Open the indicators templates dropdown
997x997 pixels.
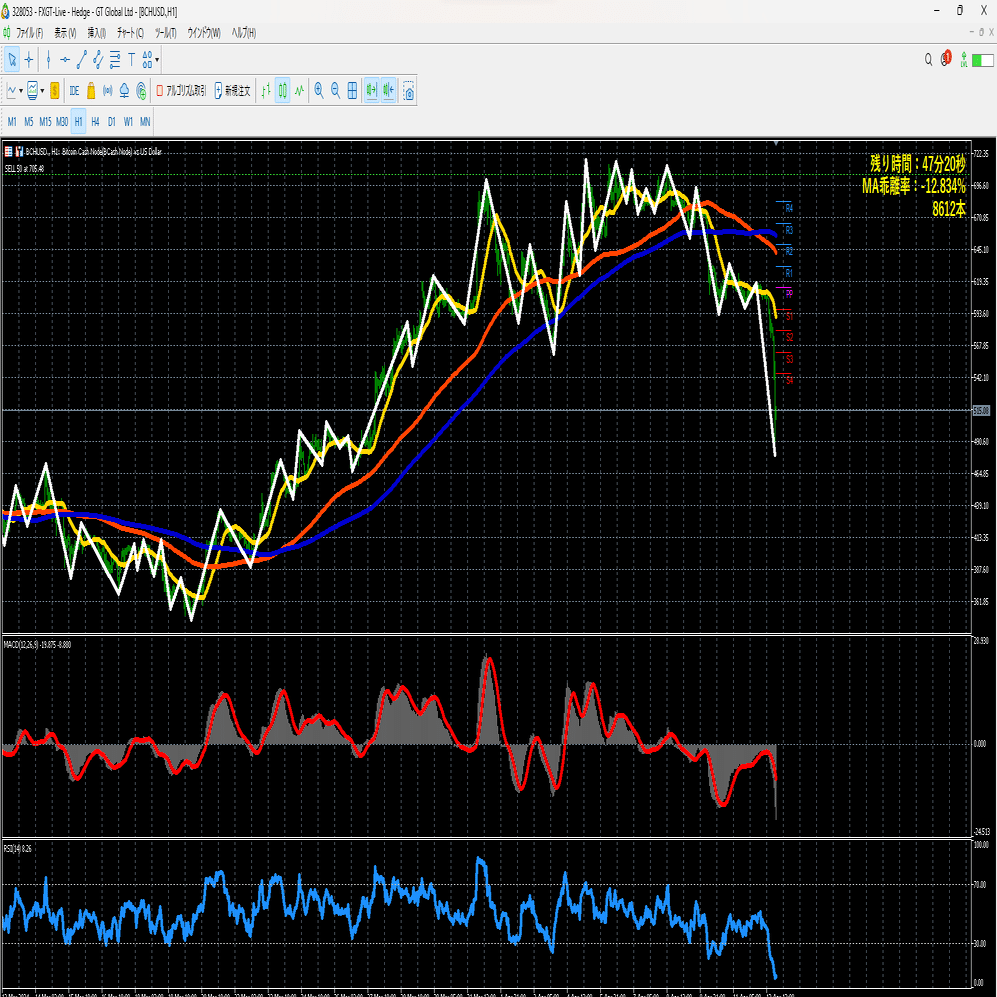(x=42, y=91)
